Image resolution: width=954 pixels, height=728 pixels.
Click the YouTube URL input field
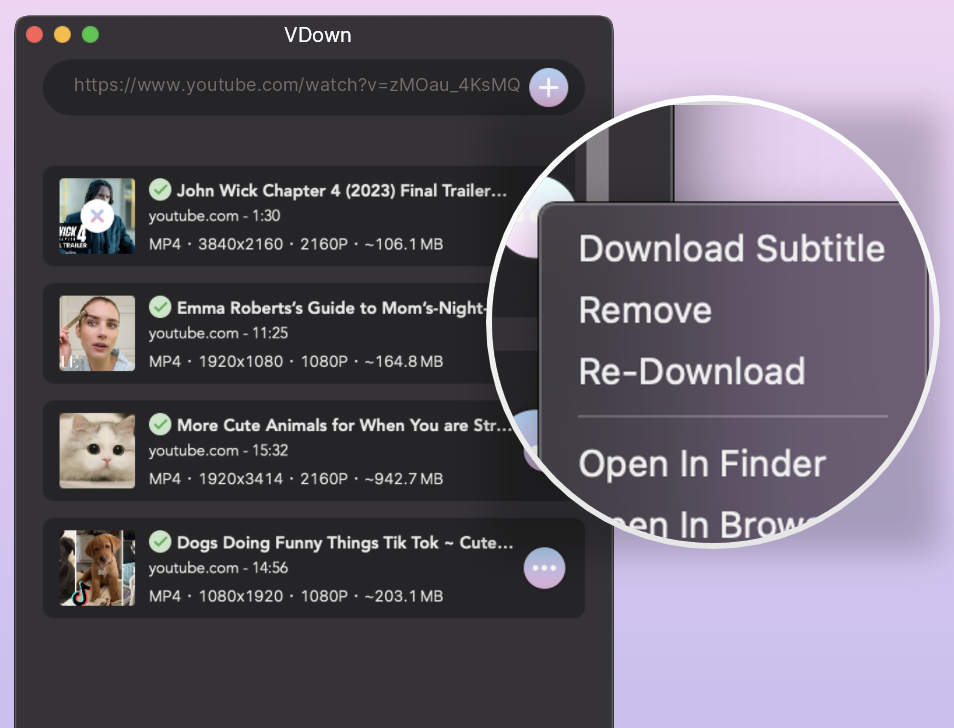click(297, 85)
